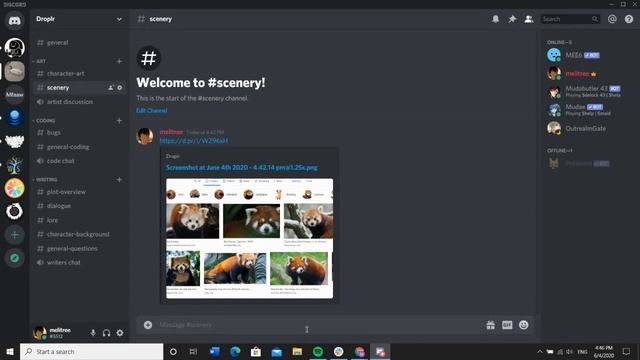Open mentions inbox at-sign icon
This screenshot has height=360, width=640.
click(x=612, y=19)
